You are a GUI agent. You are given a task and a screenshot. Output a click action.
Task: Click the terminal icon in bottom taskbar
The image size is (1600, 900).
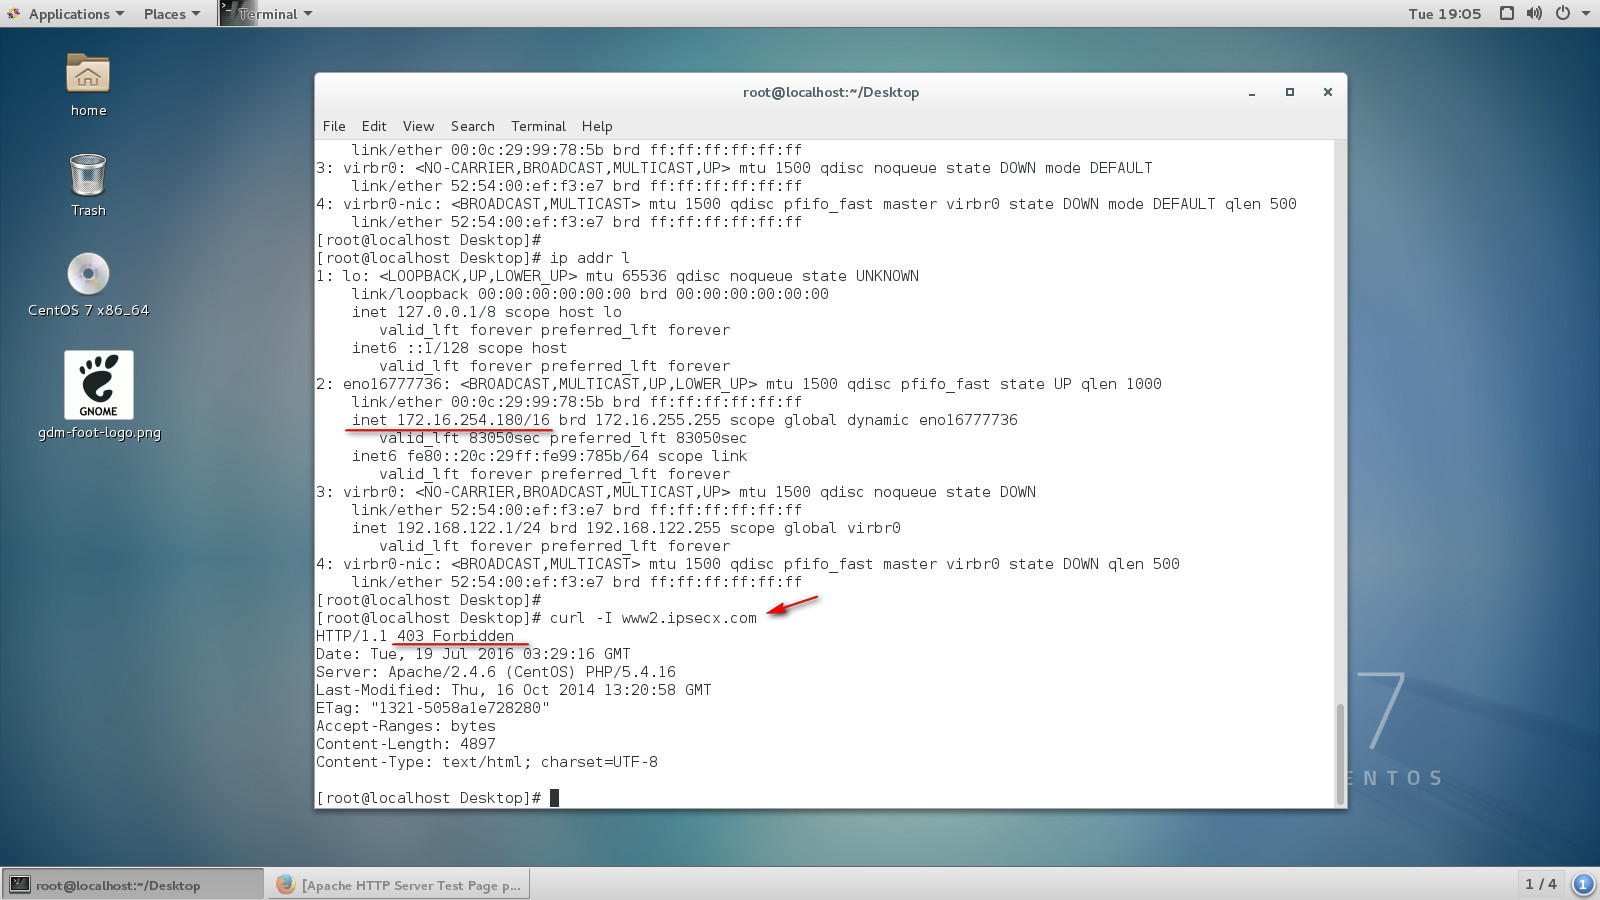click(x=19, y=884)
